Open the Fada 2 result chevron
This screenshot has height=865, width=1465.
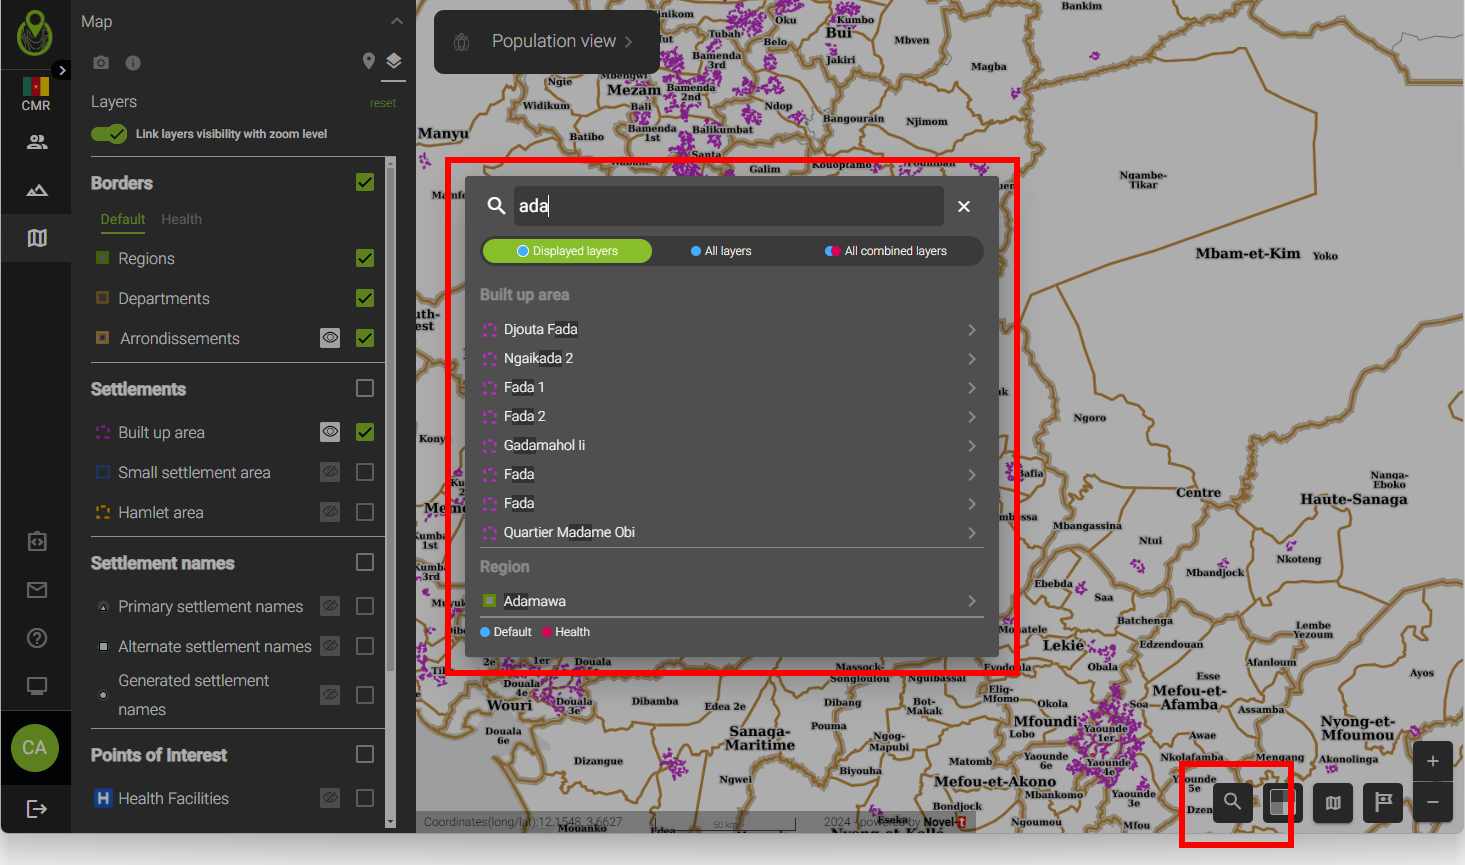point(971,417)
